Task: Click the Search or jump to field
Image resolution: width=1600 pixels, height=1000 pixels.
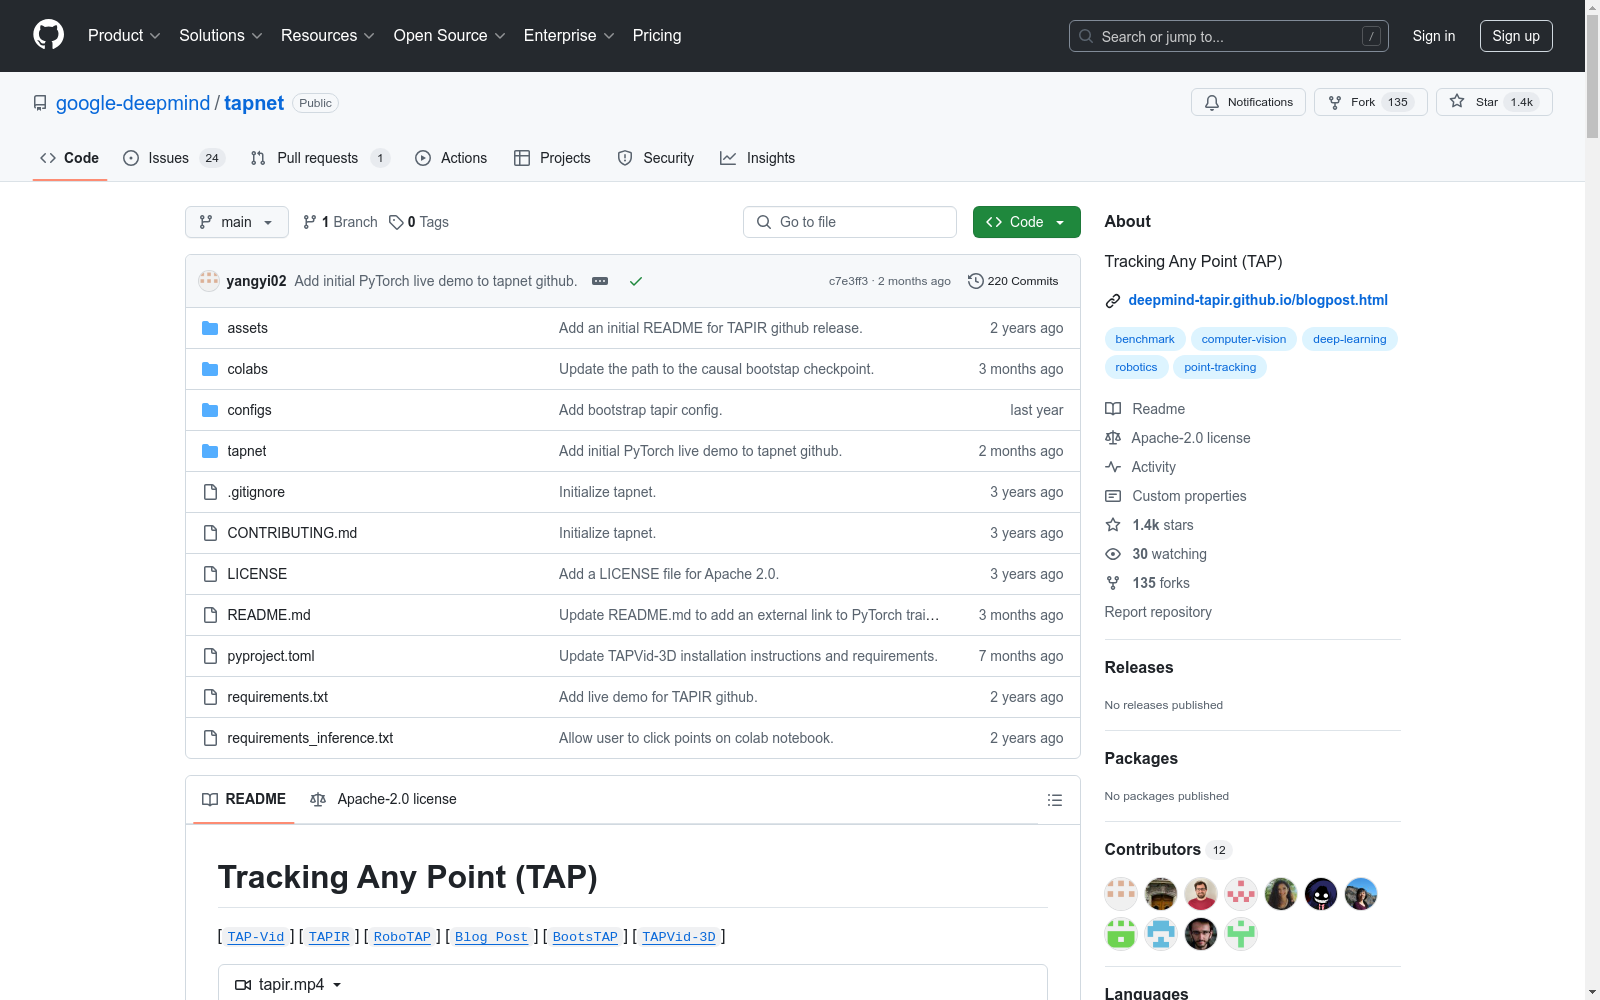Action: tap(1229, 36)
